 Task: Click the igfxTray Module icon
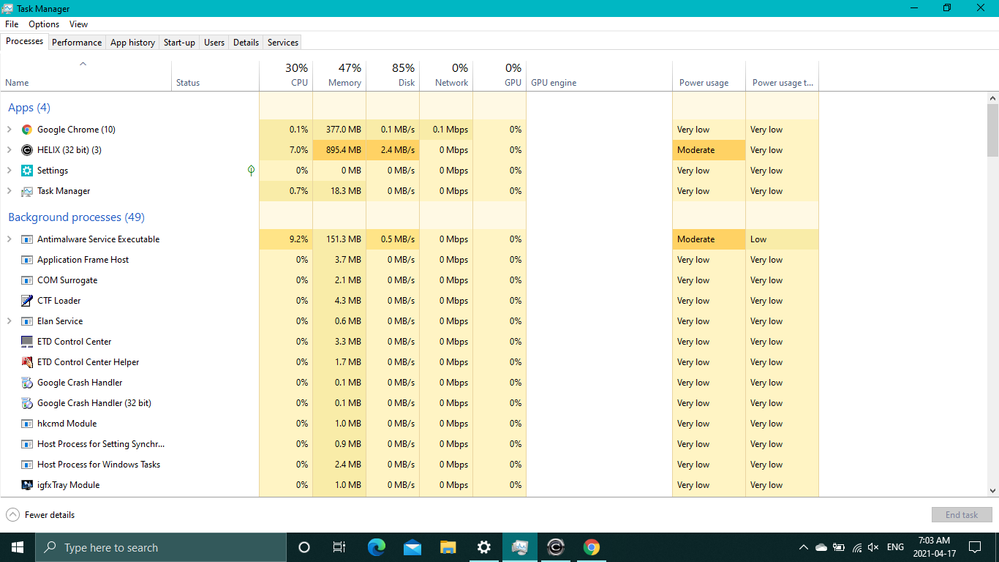[27, 485]
